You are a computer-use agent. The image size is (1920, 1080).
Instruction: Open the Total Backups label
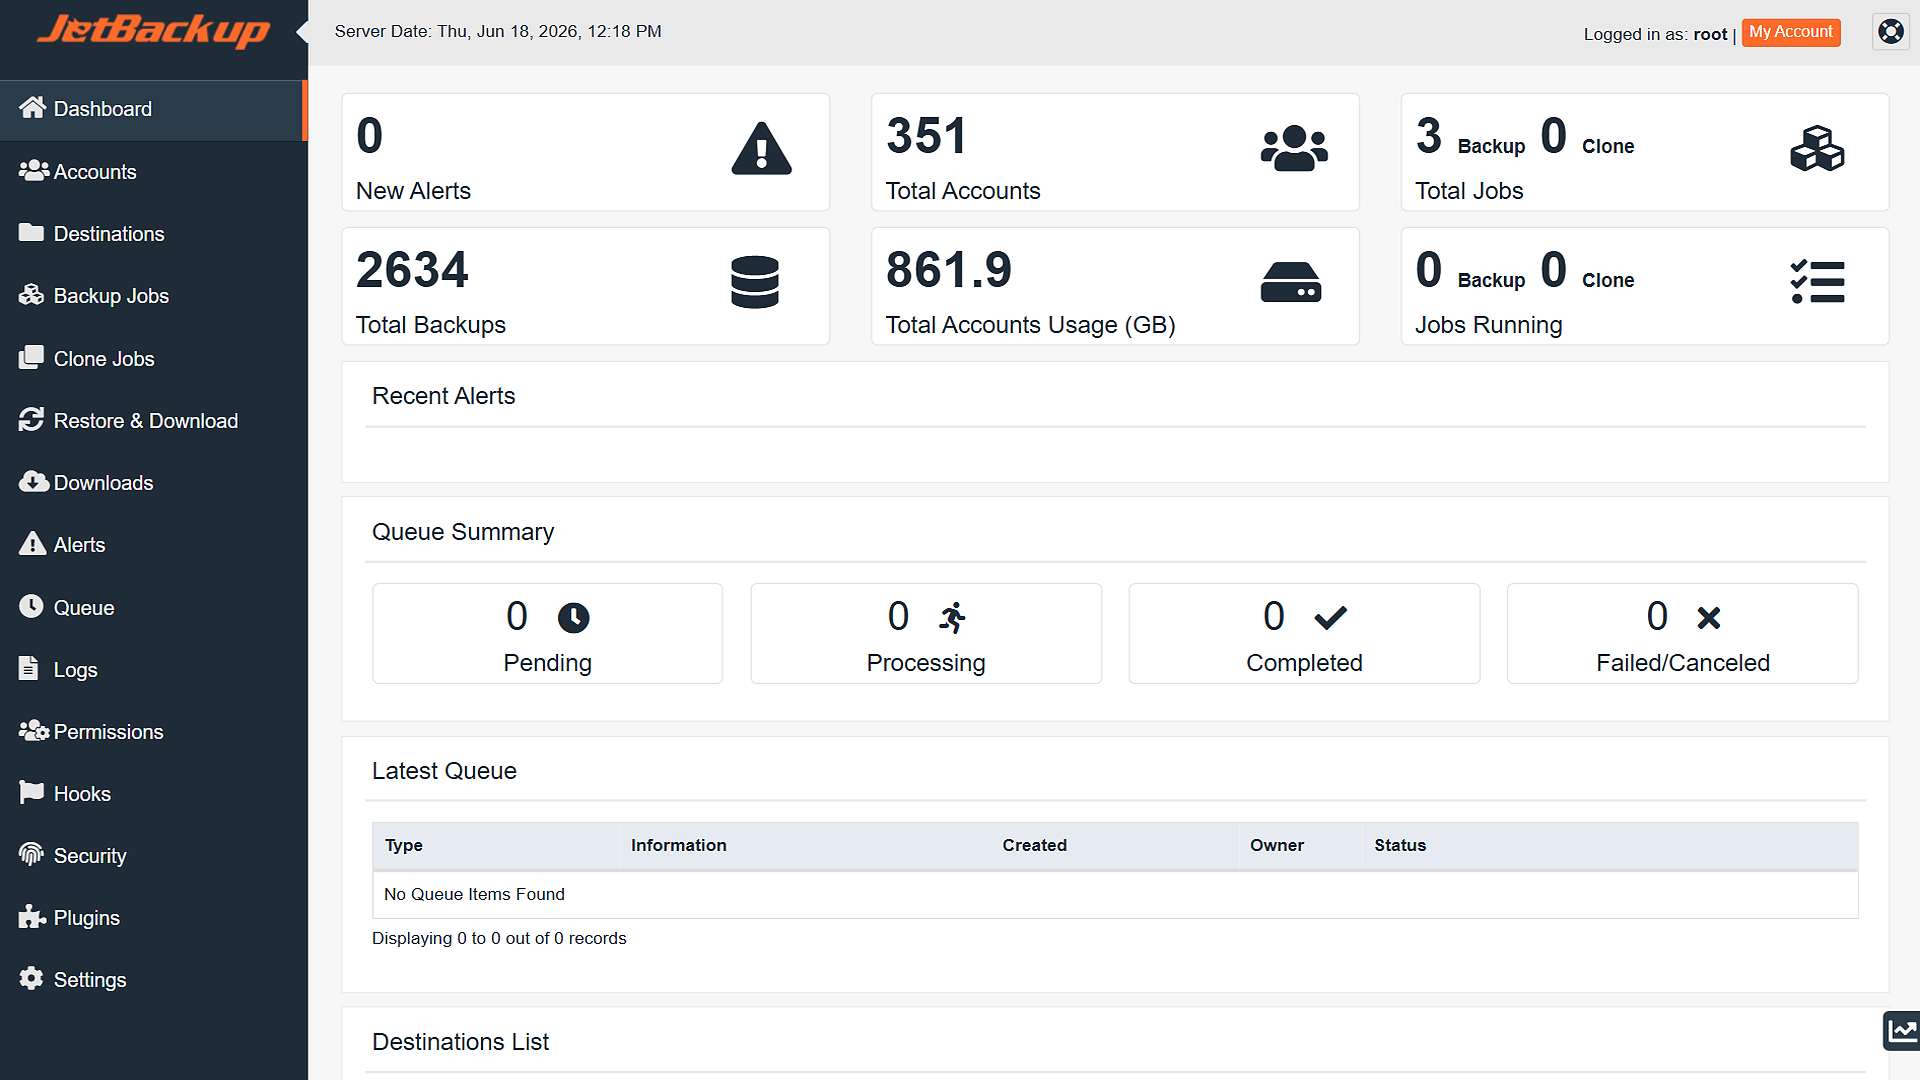pyautogui.click(x=431, y=325)
